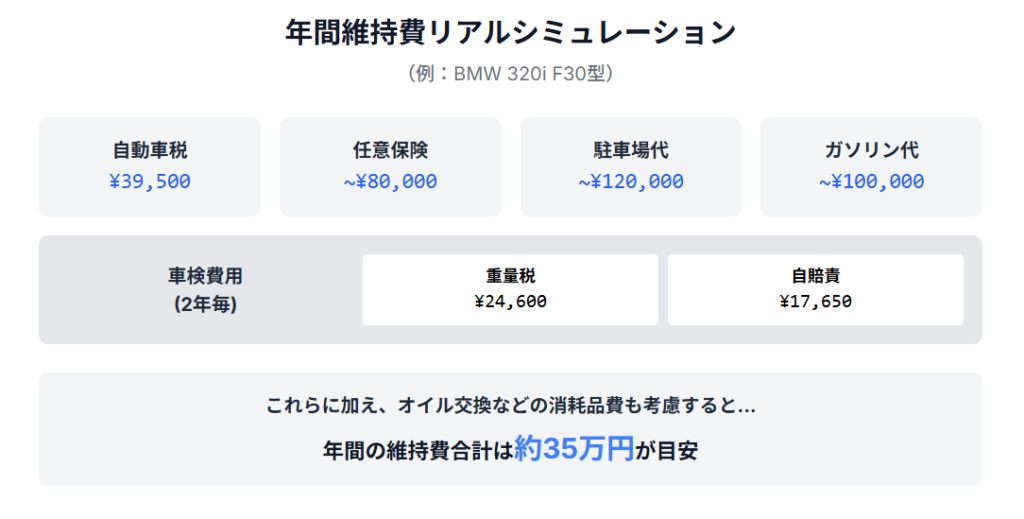Click the ¥24,600 weight tax value
Image resolution: width=1024 pixels, height=519 pixels.
[x=510, y=302]
